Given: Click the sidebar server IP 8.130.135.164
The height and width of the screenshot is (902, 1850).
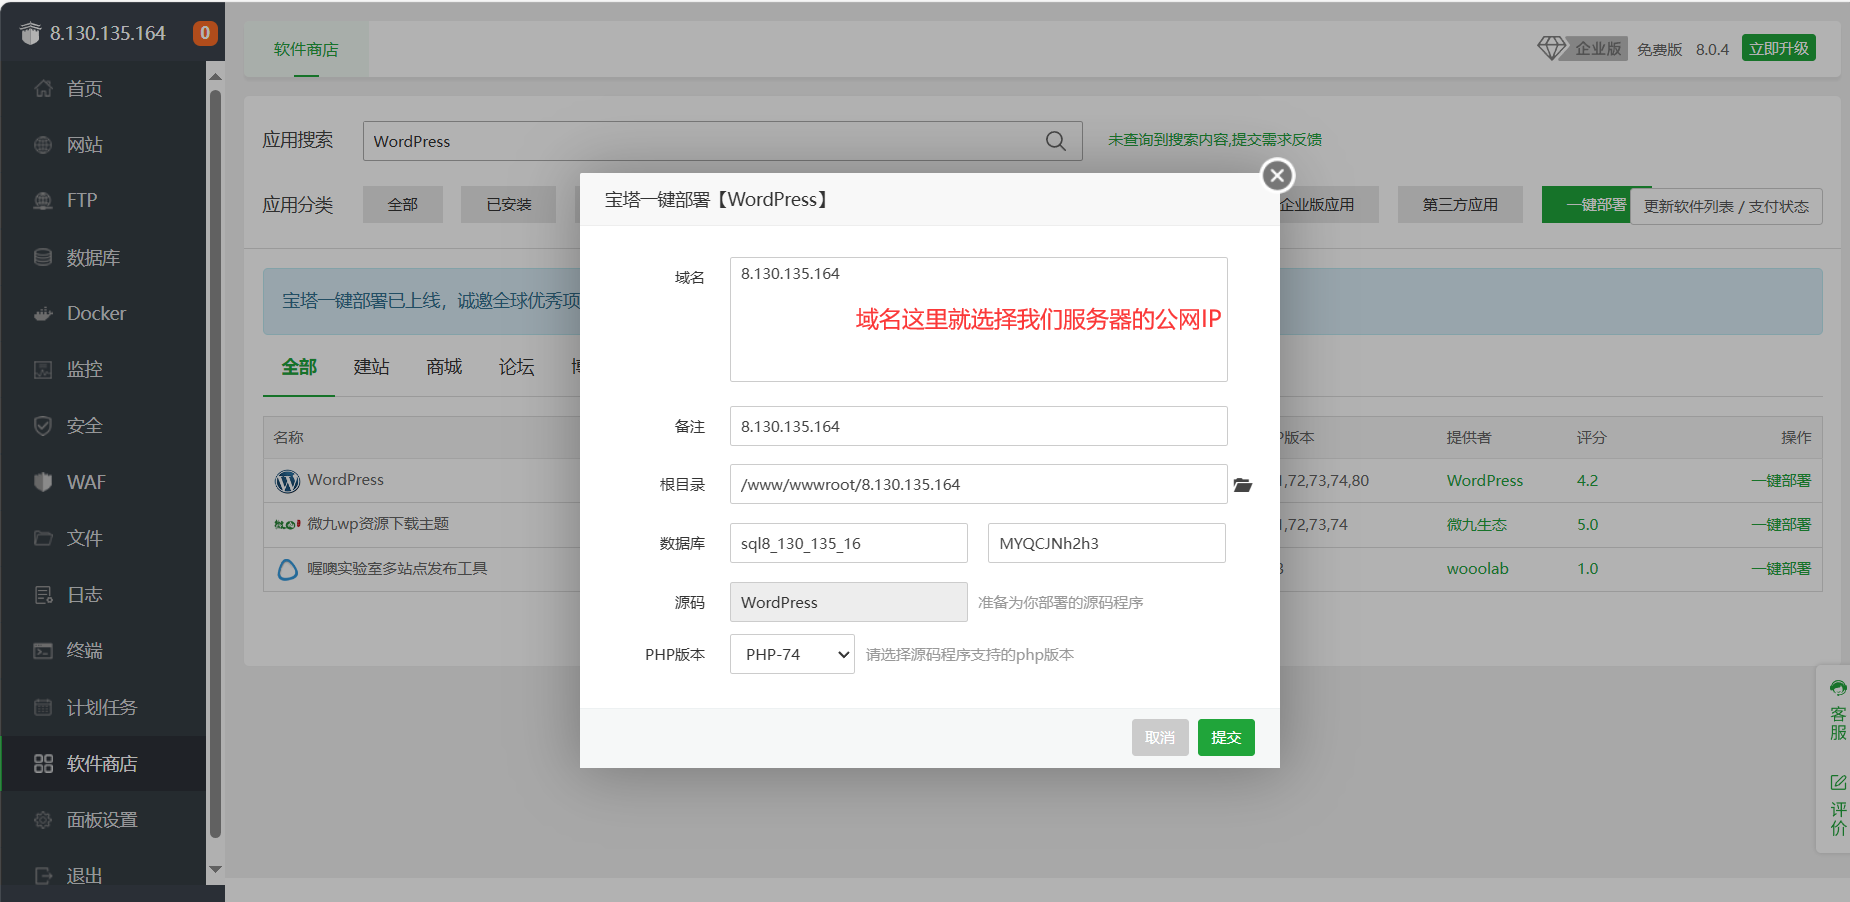Looking at the screenshot, I should point(108,33).
